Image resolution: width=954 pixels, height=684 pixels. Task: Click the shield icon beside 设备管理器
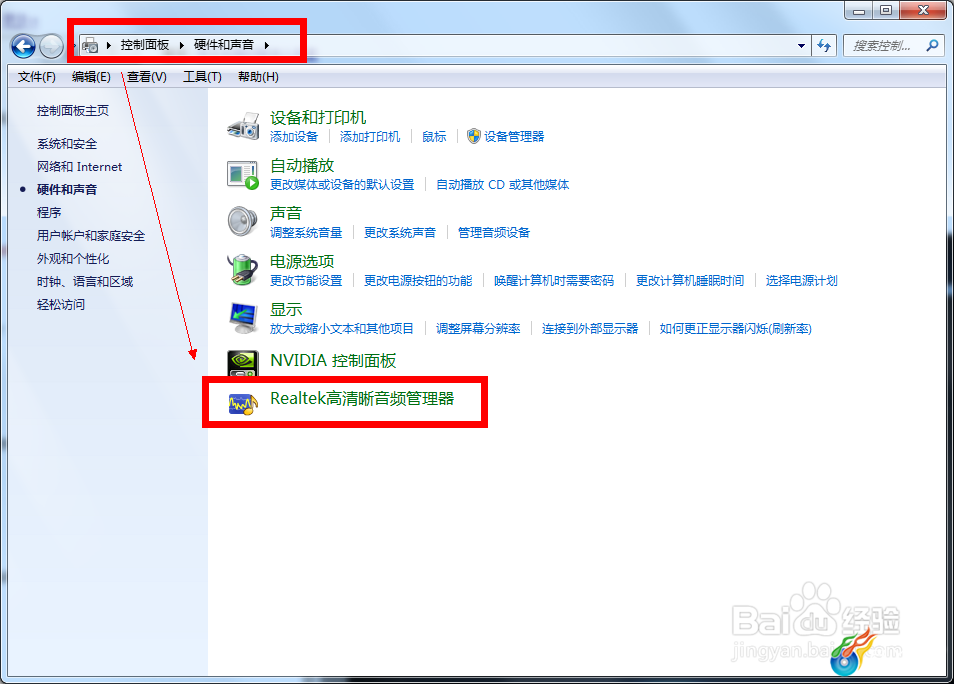pyautogui.click(x=473, y=136)
